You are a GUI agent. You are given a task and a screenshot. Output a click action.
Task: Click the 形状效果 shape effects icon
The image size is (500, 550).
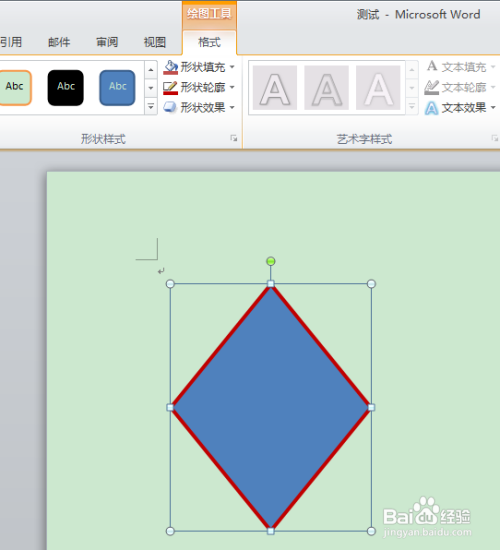(170, 107)
